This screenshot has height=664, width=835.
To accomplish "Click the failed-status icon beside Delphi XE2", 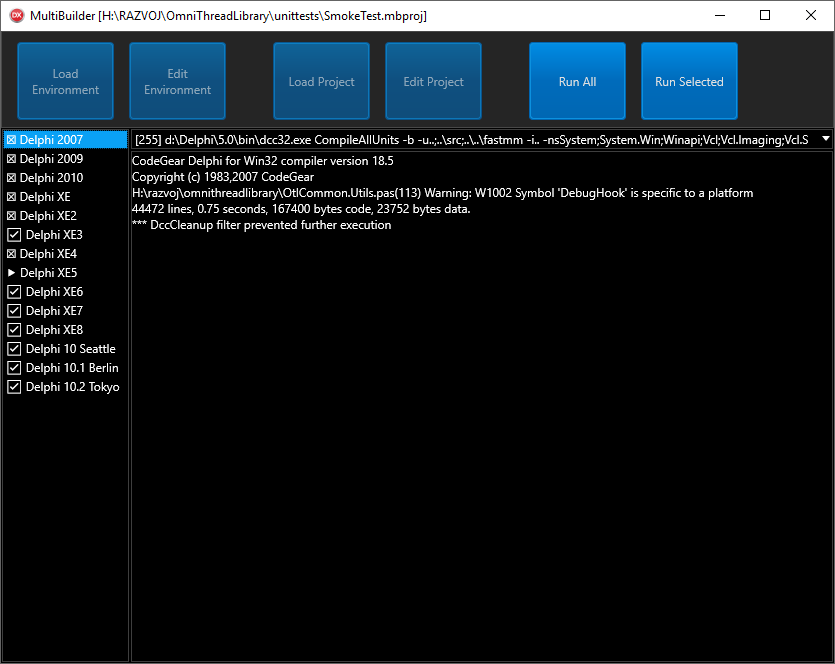I will tap(11, 216).
